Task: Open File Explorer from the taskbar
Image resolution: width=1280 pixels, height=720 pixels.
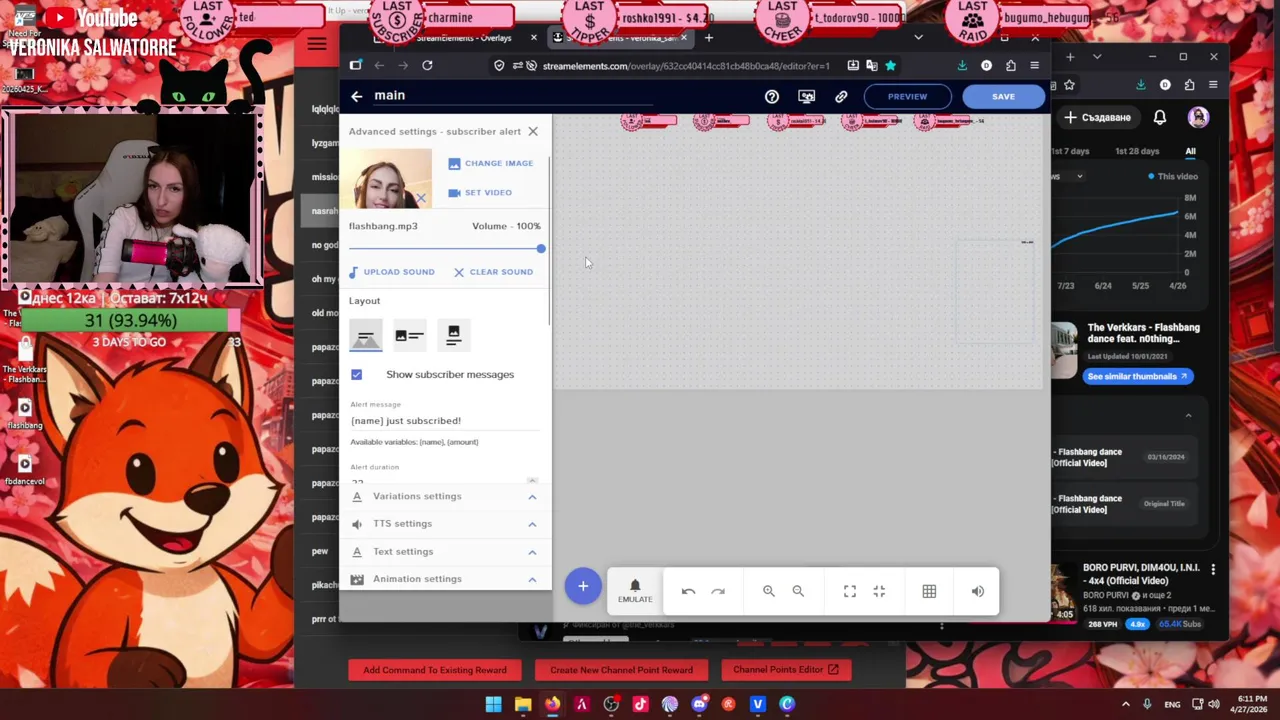Action: (523, 704)
